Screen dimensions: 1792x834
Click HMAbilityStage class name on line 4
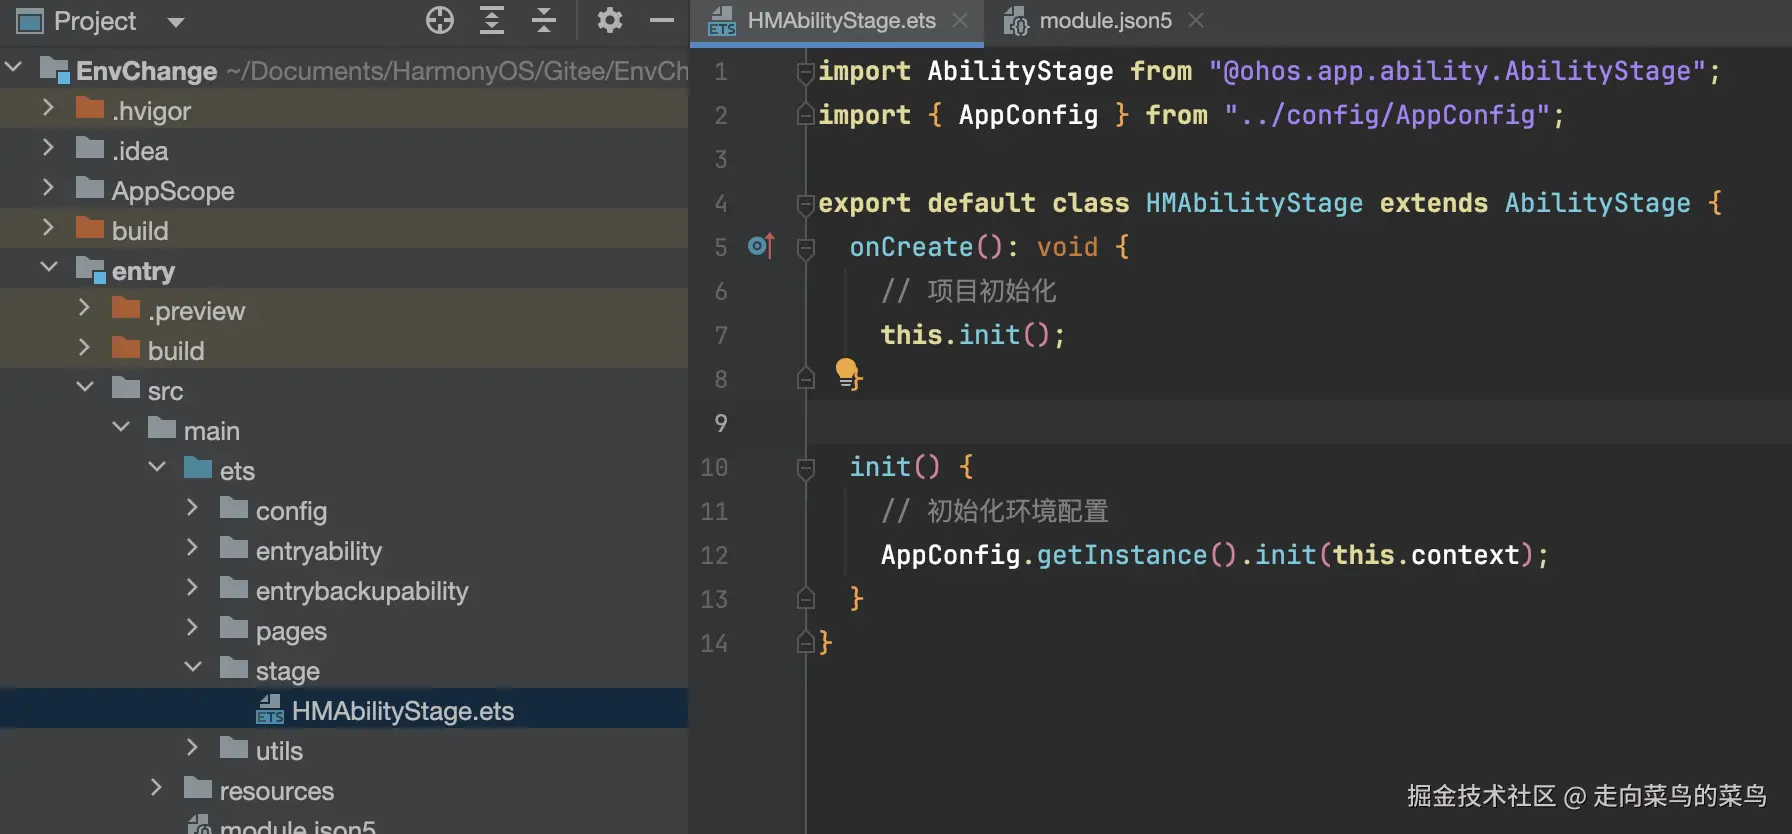pos(1254,203)
